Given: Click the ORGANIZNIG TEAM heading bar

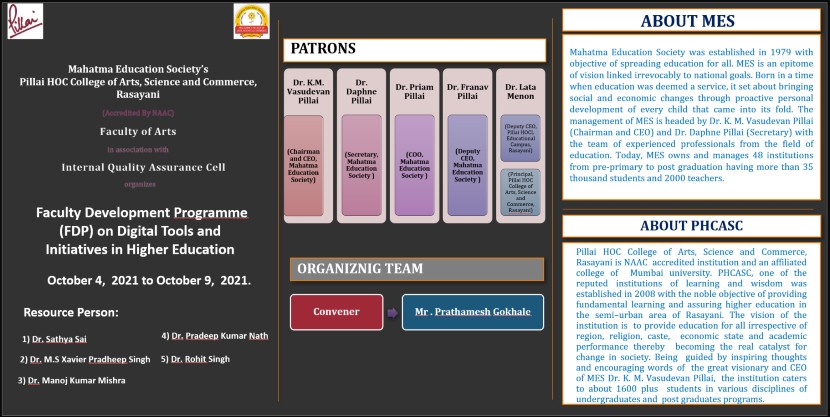Looking at the screenshot, I should pos(415,268).
